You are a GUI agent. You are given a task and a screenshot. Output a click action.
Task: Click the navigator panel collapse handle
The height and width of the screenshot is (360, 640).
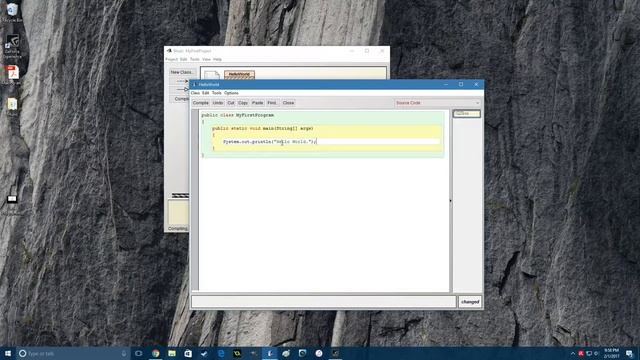[451, 200]
